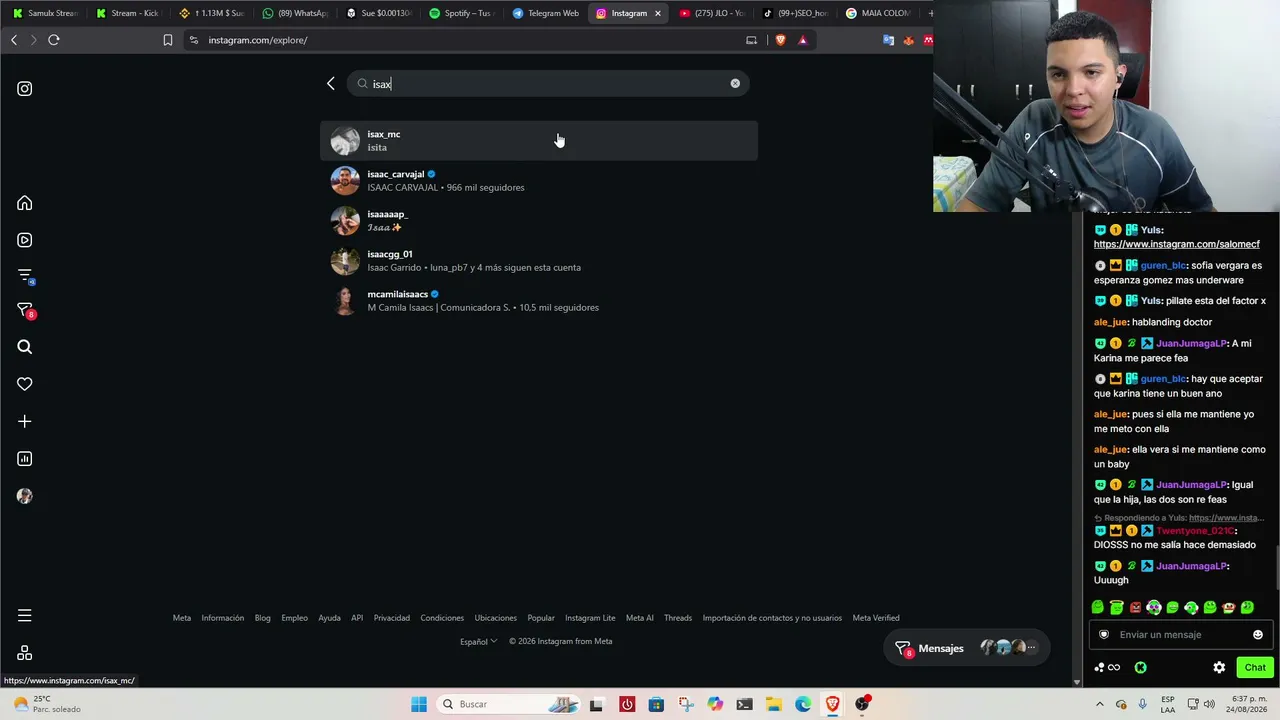Open chat settings gear icon
Image resolution: width=1280 pixels, height=720 pixels.
click(1219, 667)
